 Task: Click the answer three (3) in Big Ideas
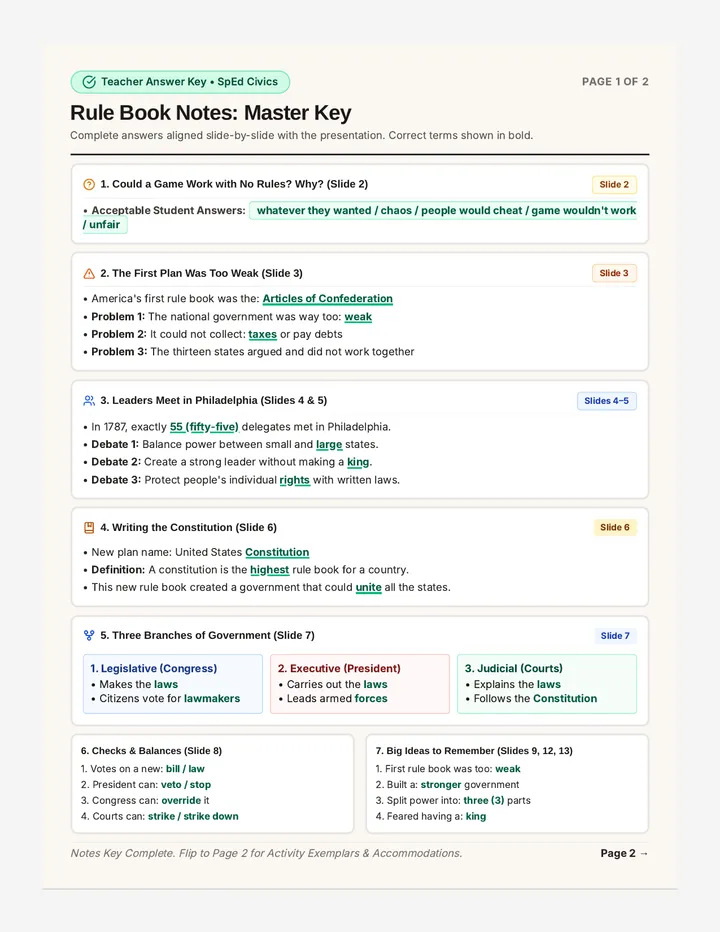click(484, 801)
